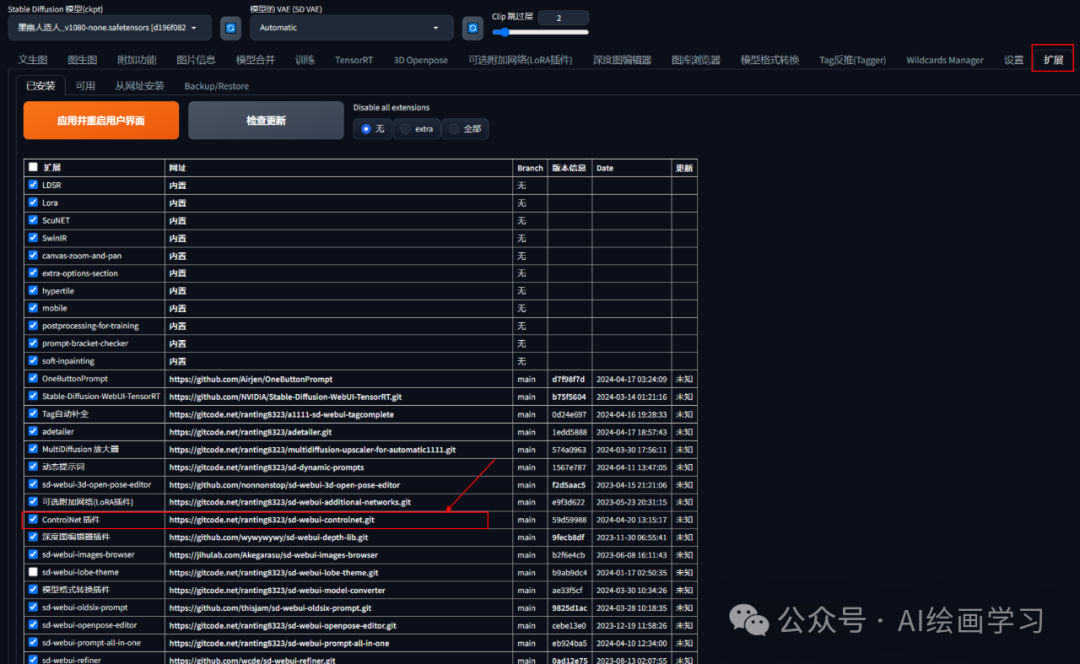
Task: Toggle the header select-all 扩展 checkbox
Action: click(x=33, y=167)
